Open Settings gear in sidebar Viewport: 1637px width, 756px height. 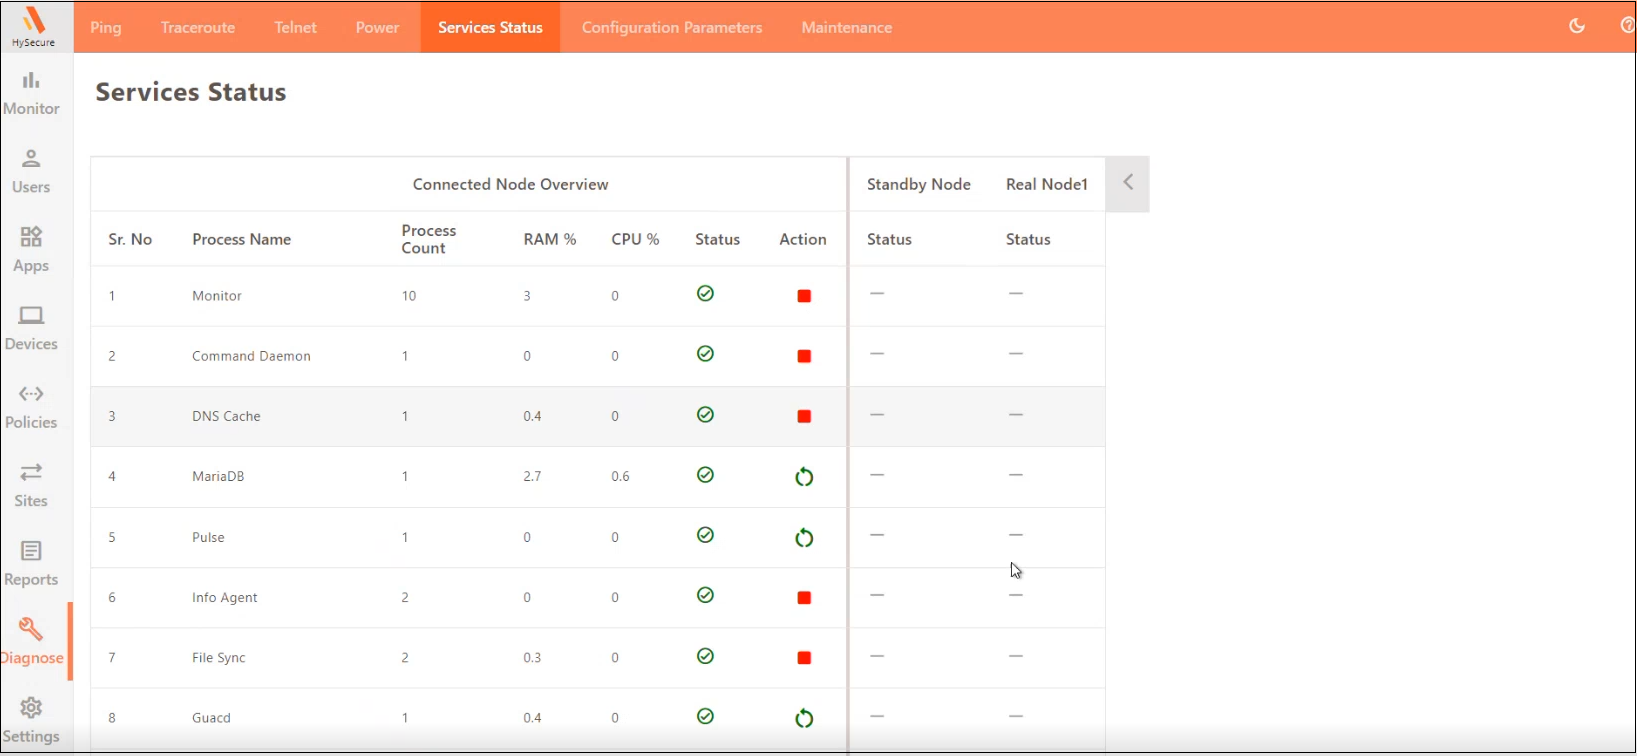coord(31,721)
